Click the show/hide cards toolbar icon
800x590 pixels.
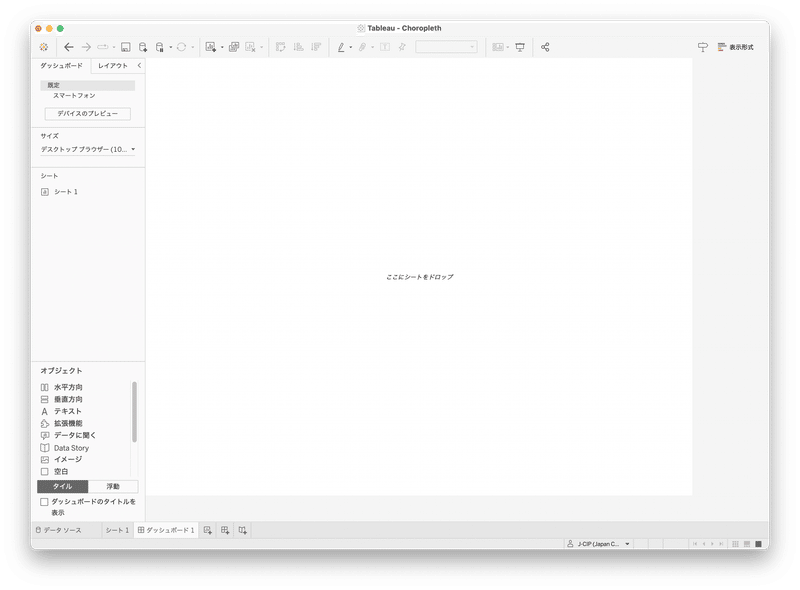[x=498, y=47]
